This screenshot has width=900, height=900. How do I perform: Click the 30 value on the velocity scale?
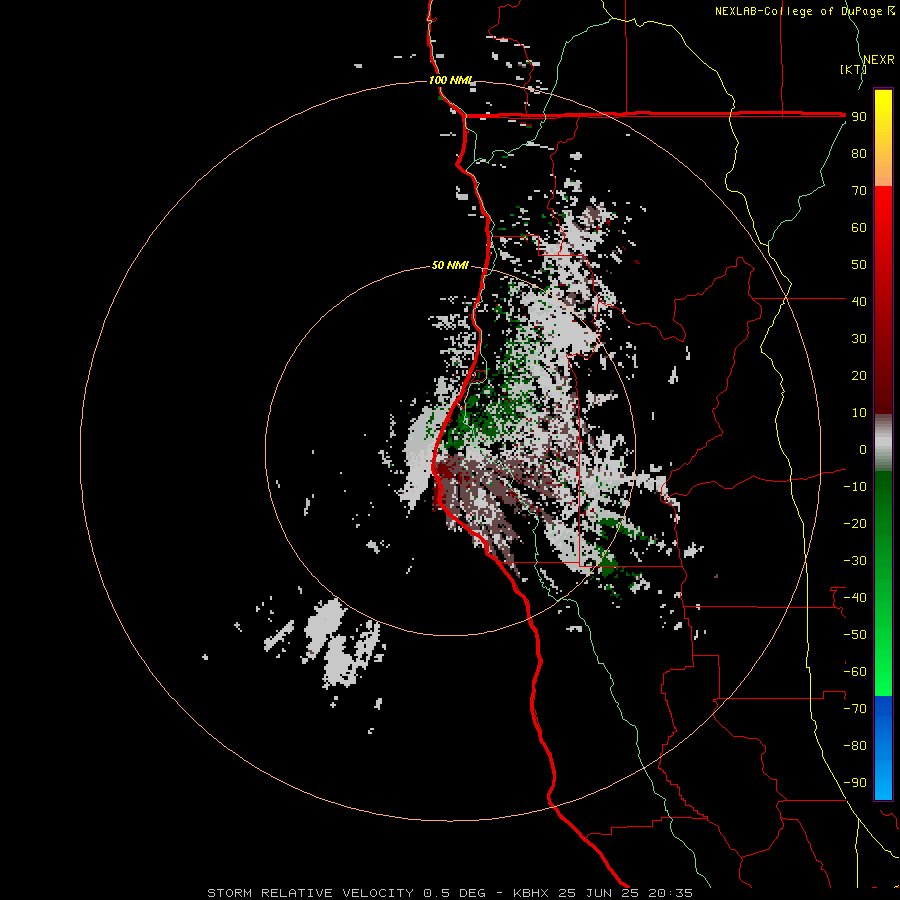[859, 339]
